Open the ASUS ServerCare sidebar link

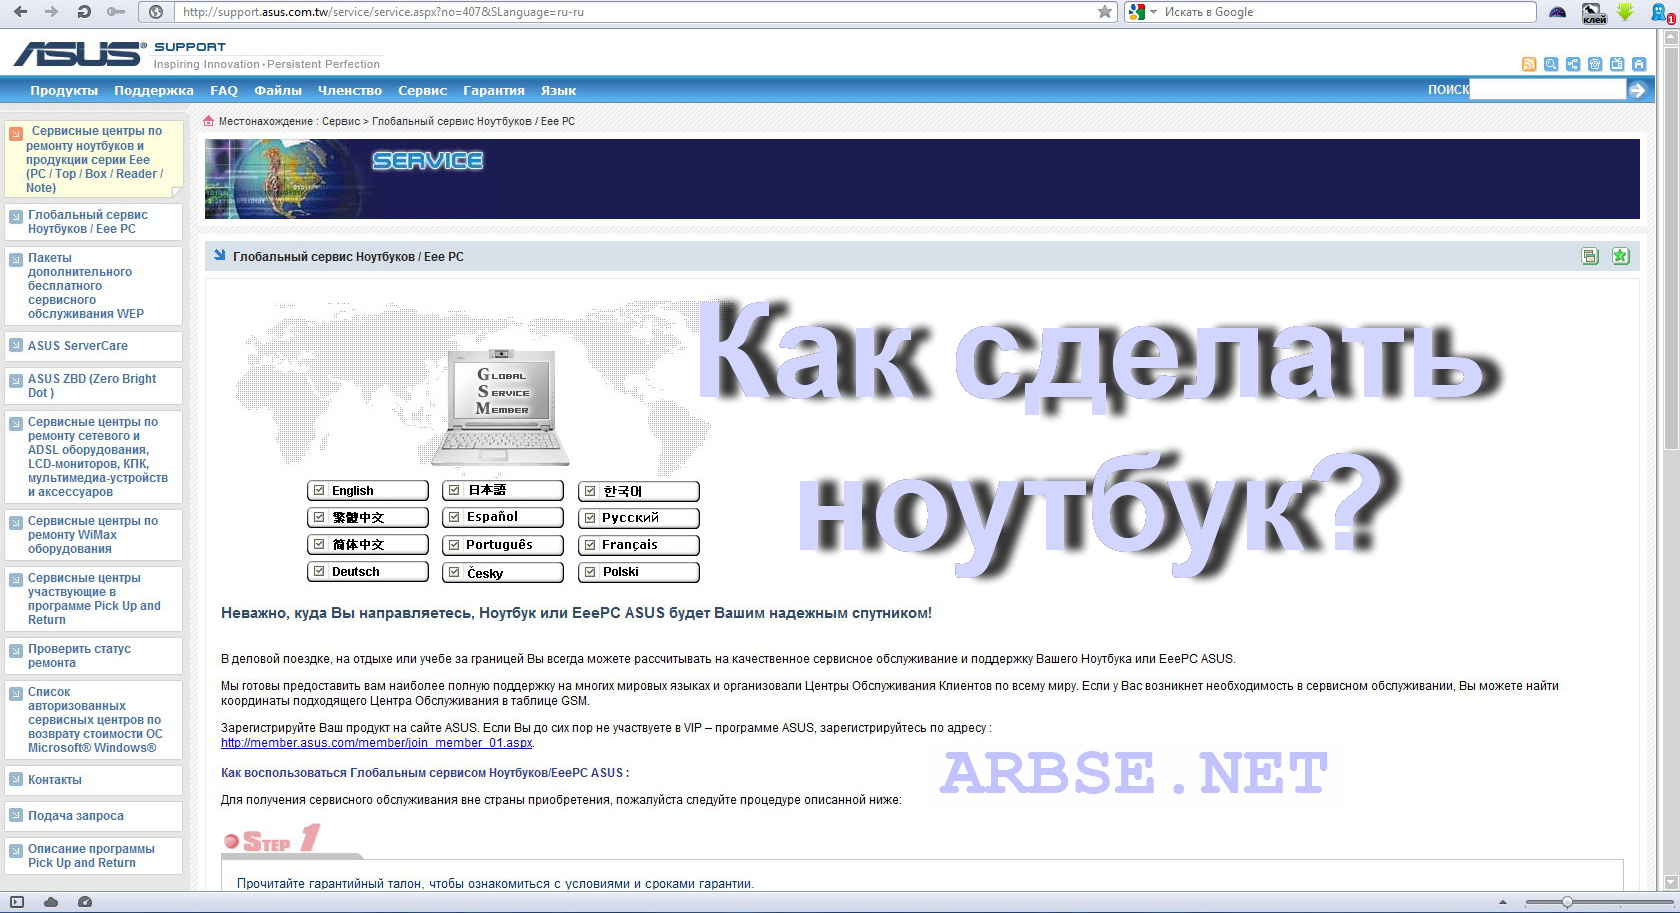pyautogui.click(x=78, y=346)
